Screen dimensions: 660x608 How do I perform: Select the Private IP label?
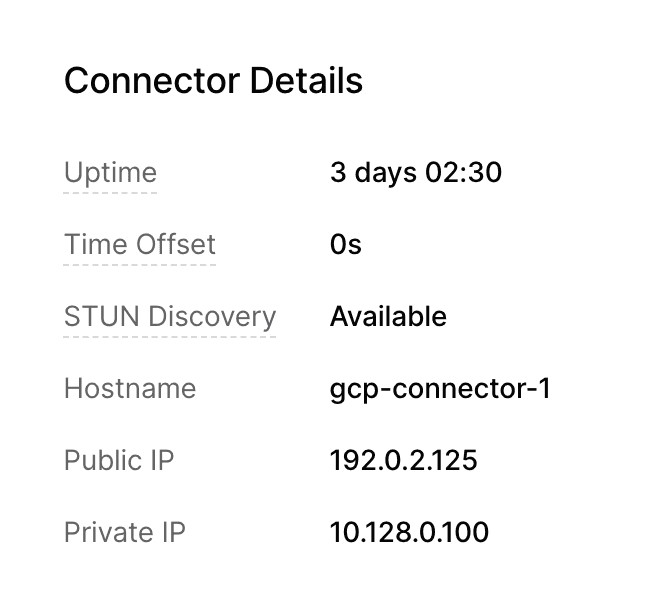(125, 532)
